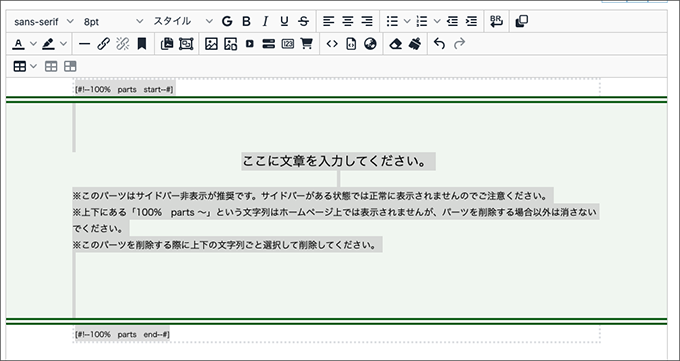The image size is (680, 361).
Task: Open the table insert dropdown
Action: (x=25, y=66)
